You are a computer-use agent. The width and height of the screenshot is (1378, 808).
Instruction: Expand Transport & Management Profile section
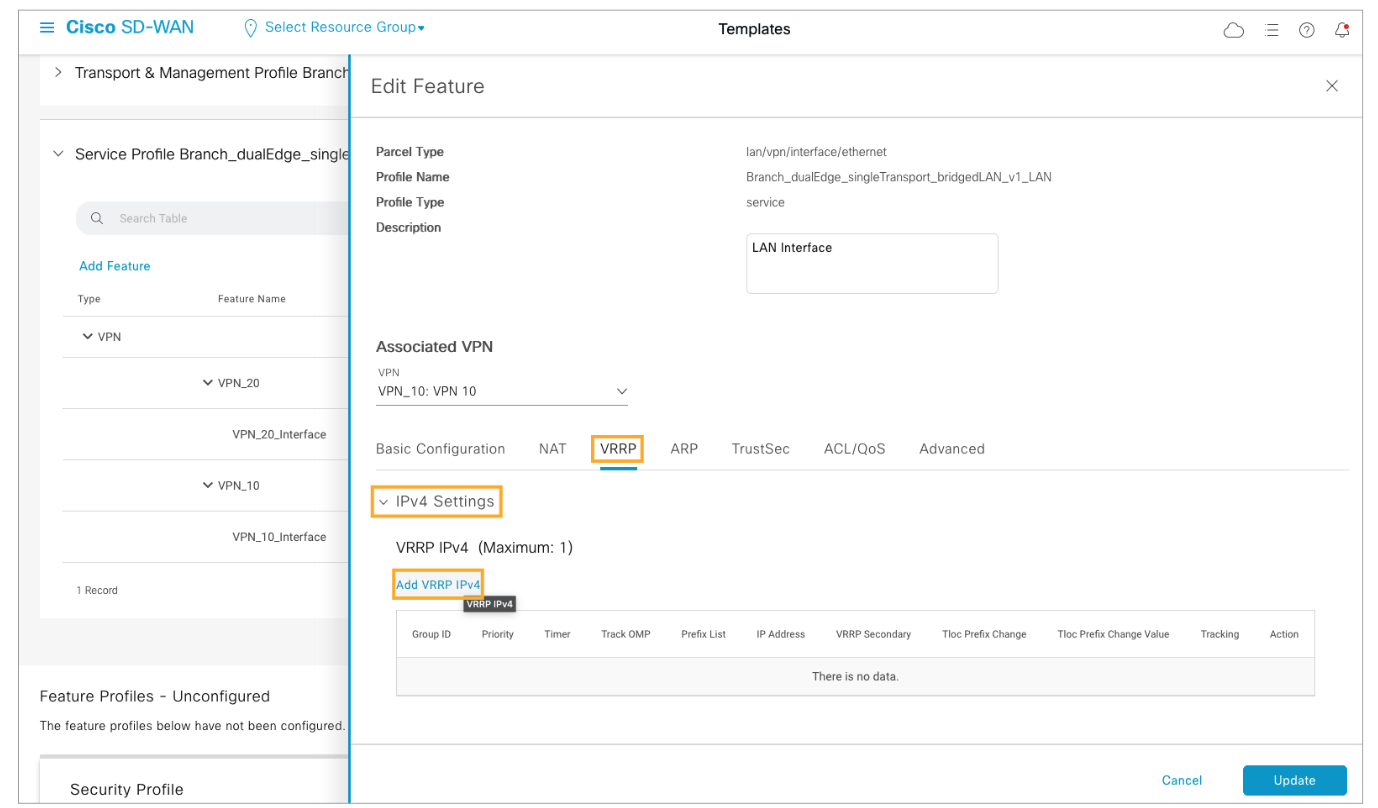(58, 73)
